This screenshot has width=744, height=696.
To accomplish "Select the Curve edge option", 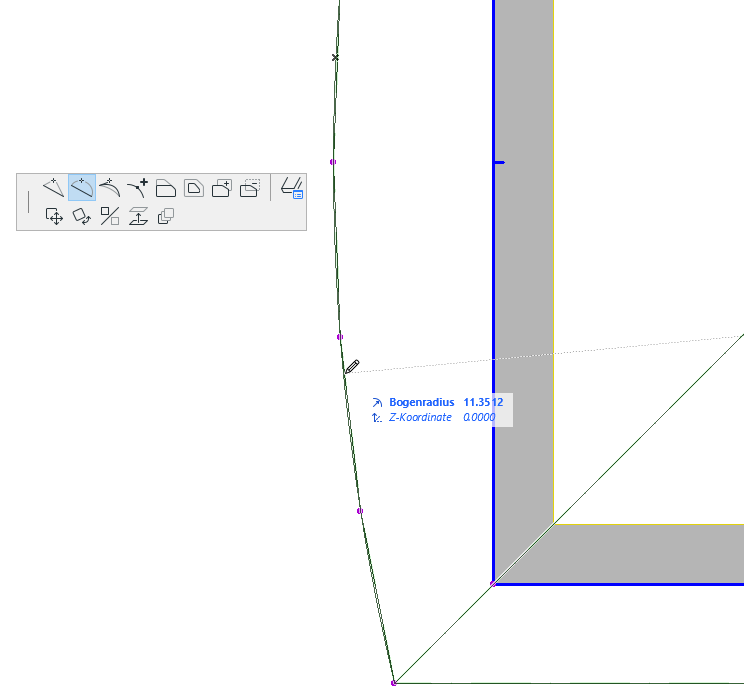I will [82, 187].
